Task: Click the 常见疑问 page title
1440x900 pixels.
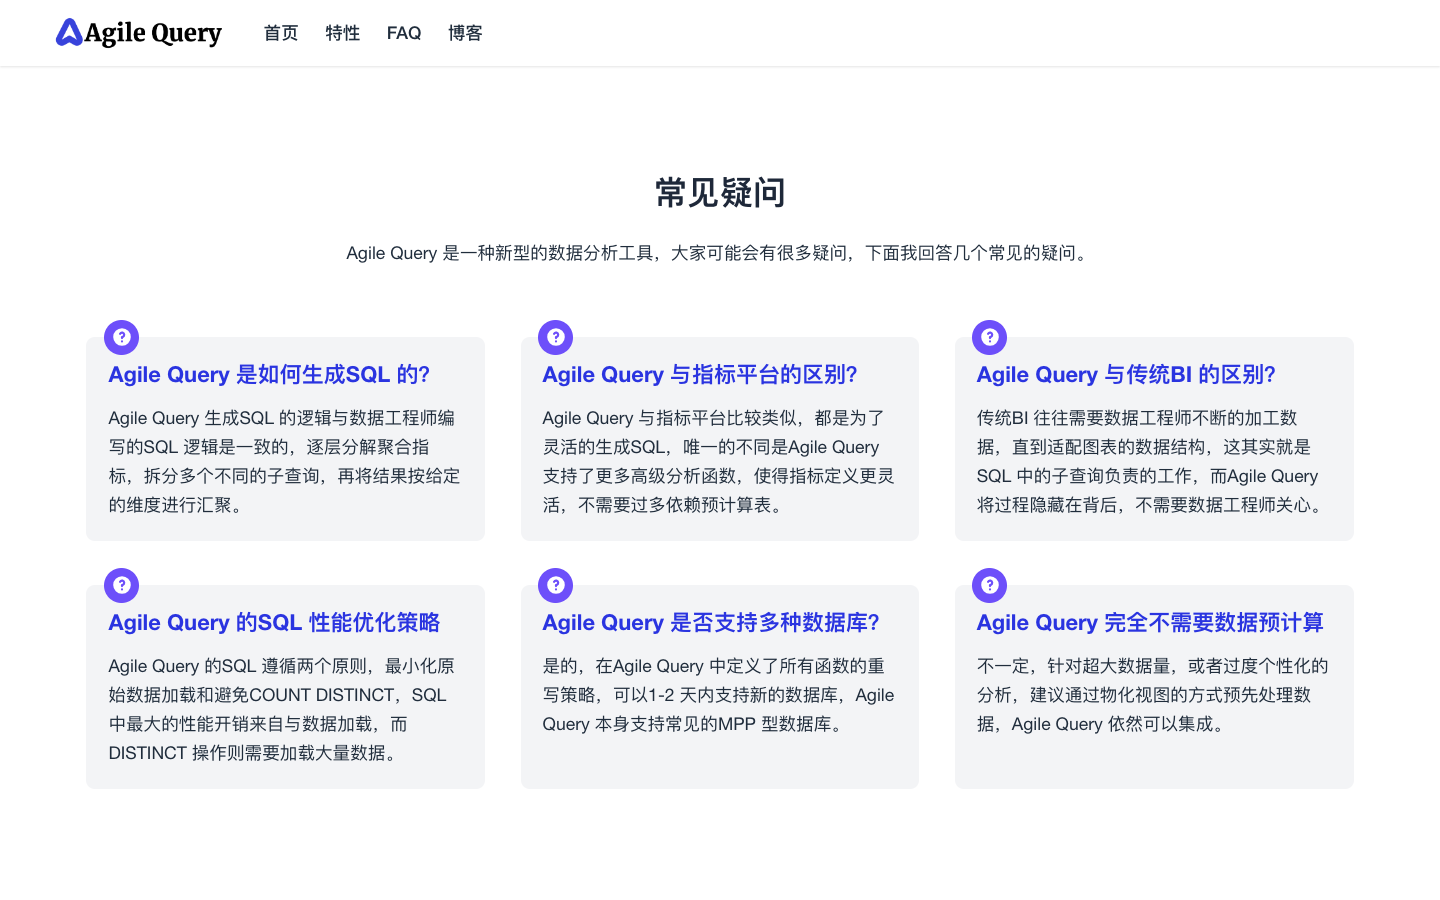Action: pyautogui.click(x=720, y=193)
